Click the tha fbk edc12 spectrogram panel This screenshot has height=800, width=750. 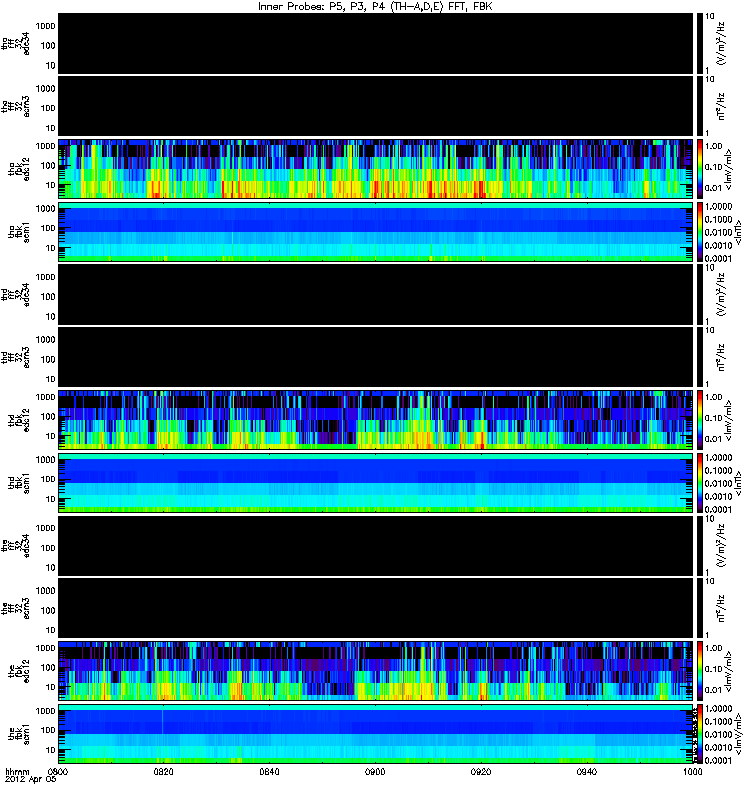pos(376,169)
